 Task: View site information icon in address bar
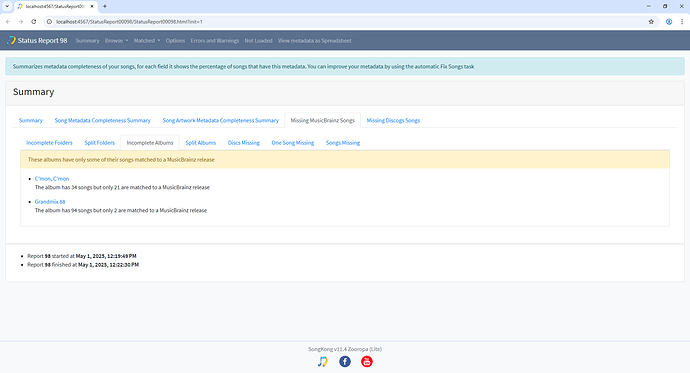pyautogui.click(x=49, y=22)
